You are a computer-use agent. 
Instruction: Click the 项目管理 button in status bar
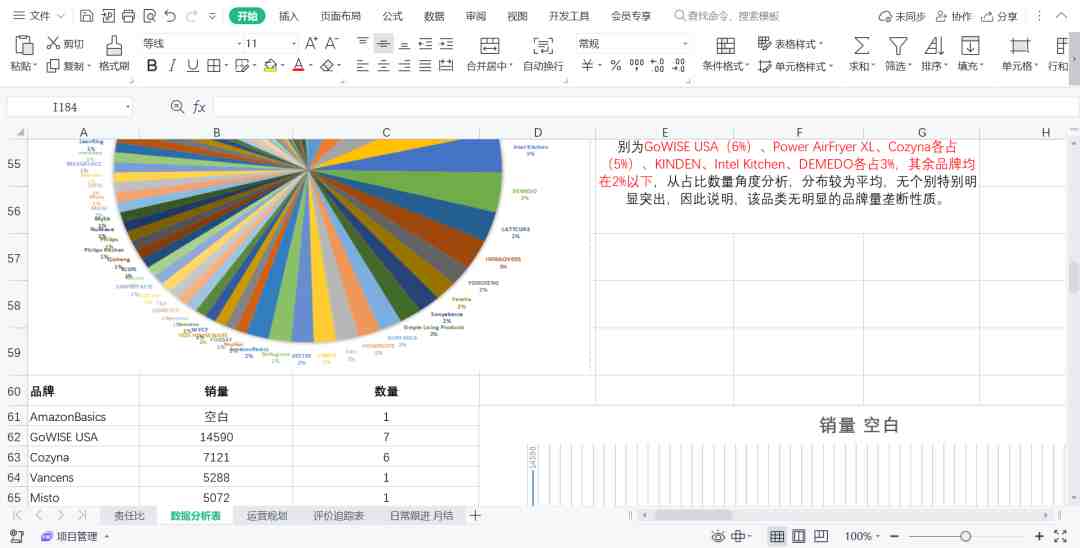[x=69, y=536]
